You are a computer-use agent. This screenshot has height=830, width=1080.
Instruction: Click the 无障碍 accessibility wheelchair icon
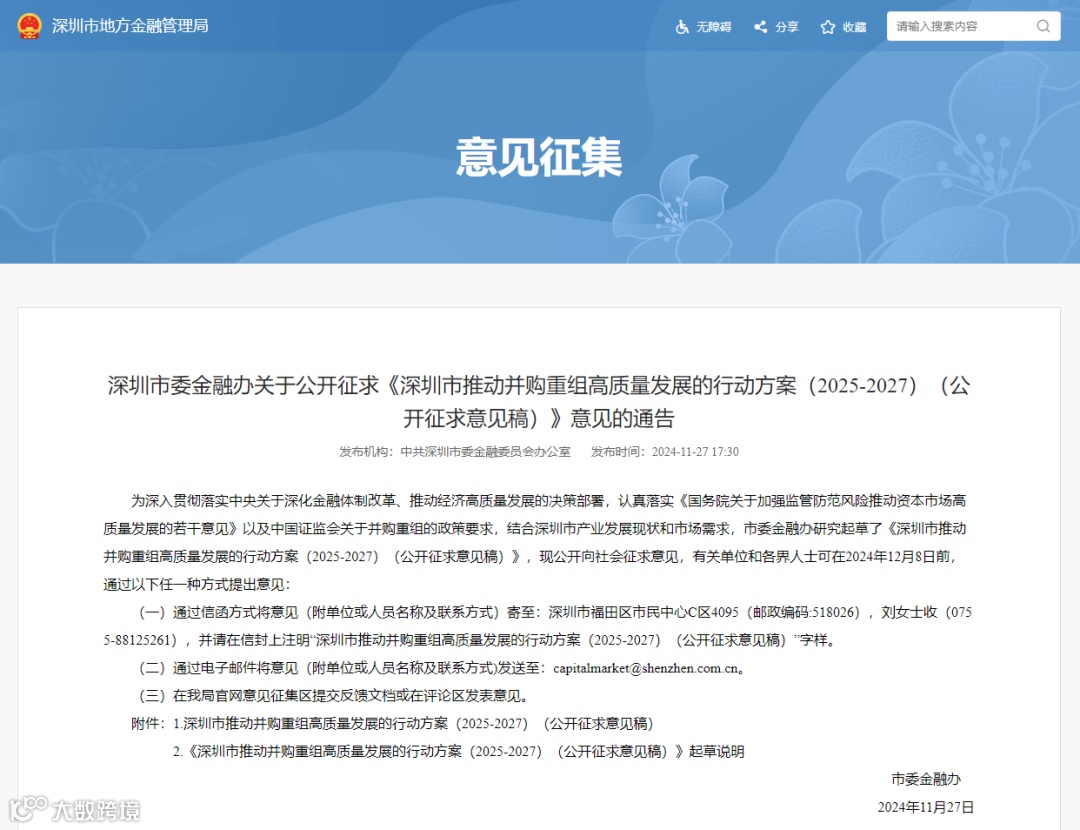682,27
